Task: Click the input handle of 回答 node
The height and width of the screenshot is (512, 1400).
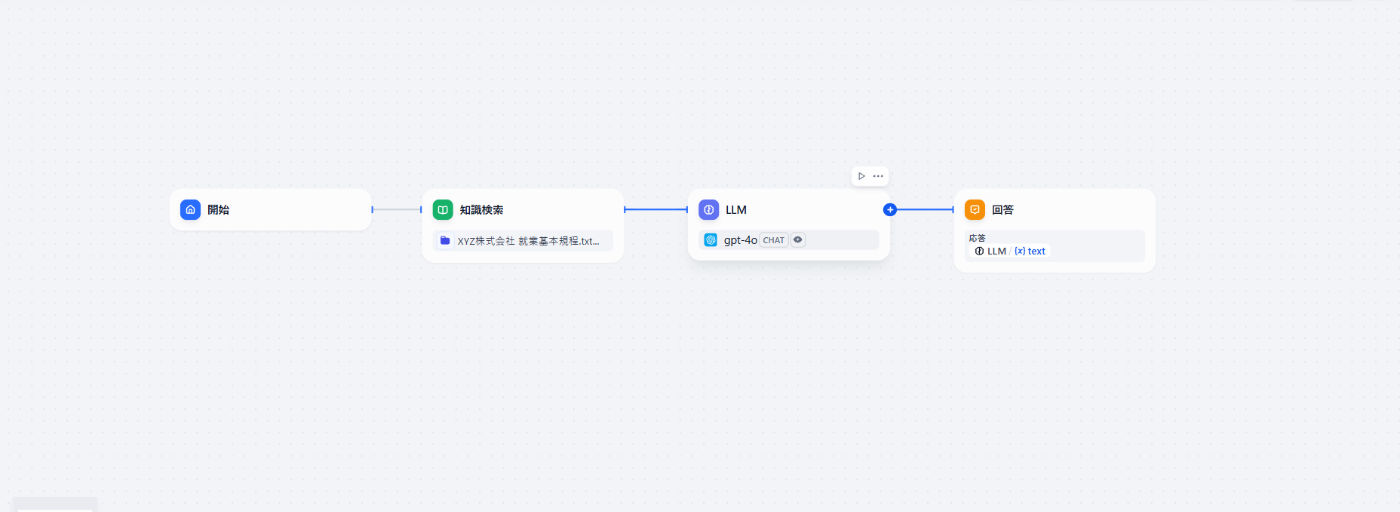Action: pos(954,210)
